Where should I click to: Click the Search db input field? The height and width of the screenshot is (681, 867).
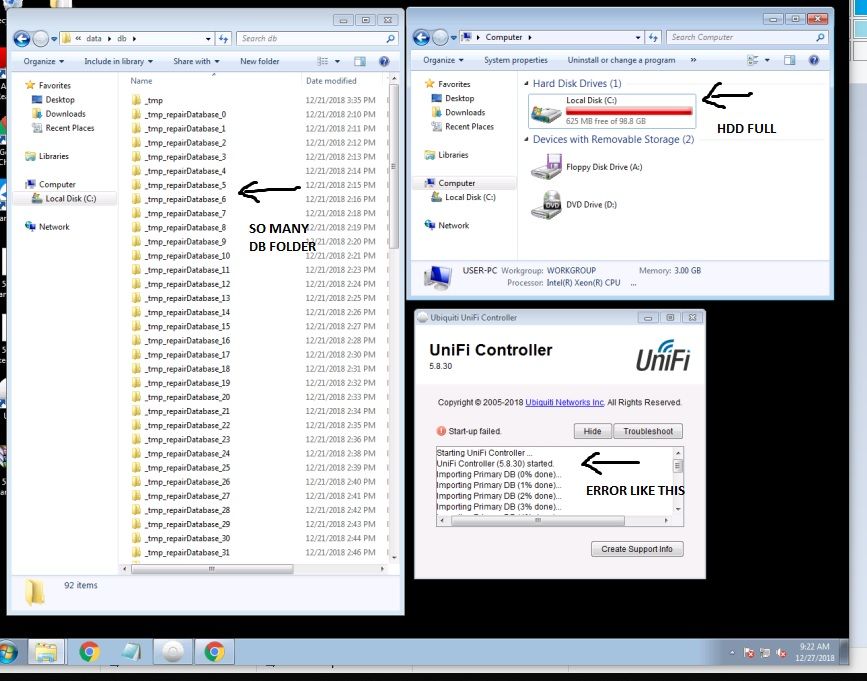310,38
